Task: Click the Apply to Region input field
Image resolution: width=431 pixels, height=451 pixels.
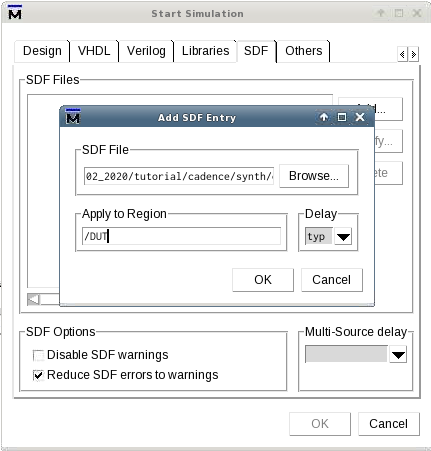Action: 181,236
